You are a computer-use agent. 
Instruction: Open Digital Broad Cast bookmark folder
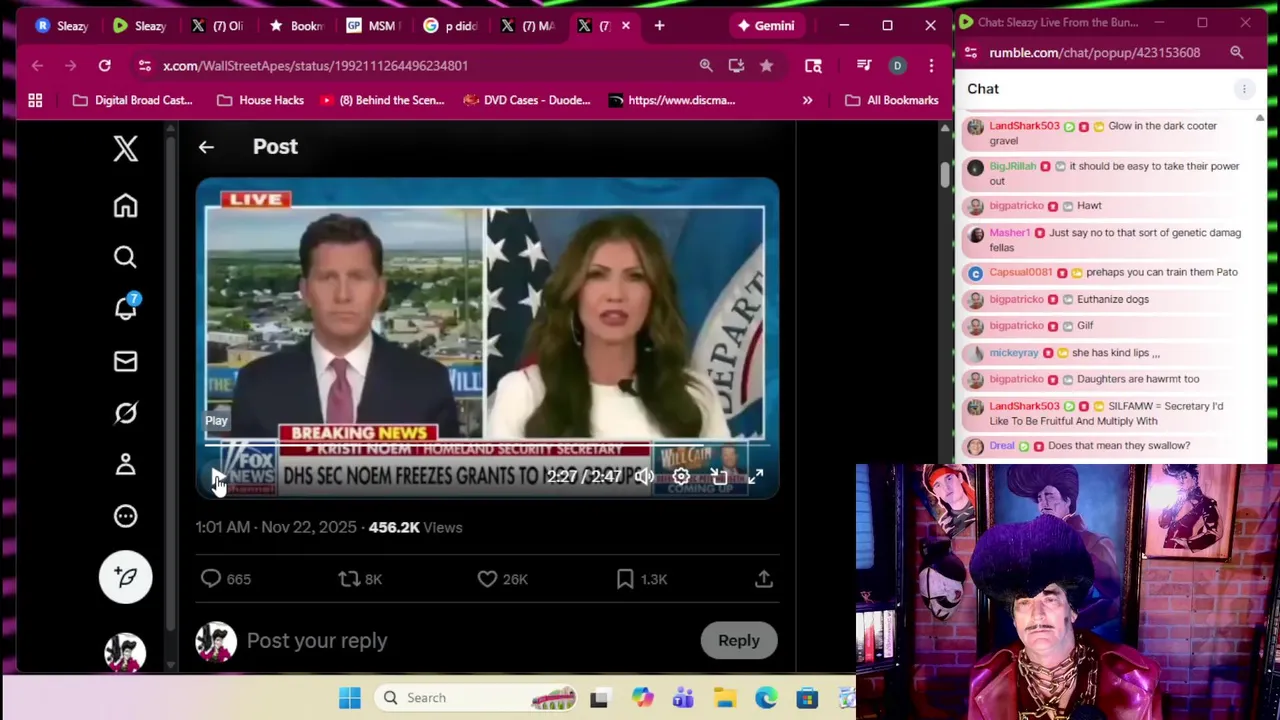pos(134,100)
